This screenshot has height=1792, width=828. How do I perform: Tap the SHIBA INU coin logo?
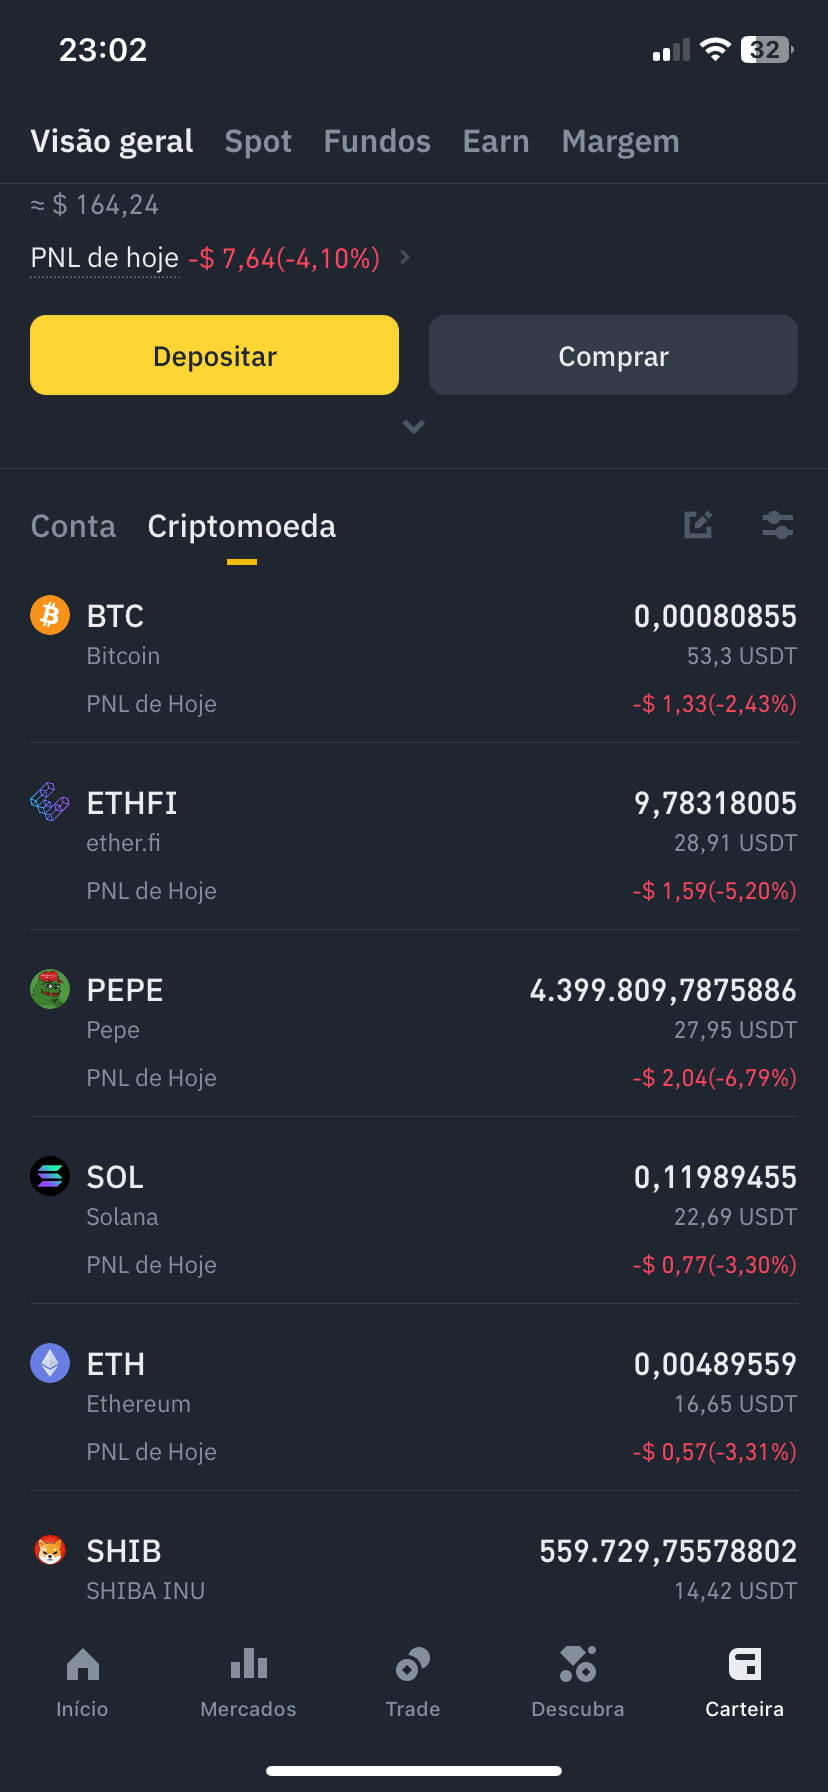pos(50,1550)
